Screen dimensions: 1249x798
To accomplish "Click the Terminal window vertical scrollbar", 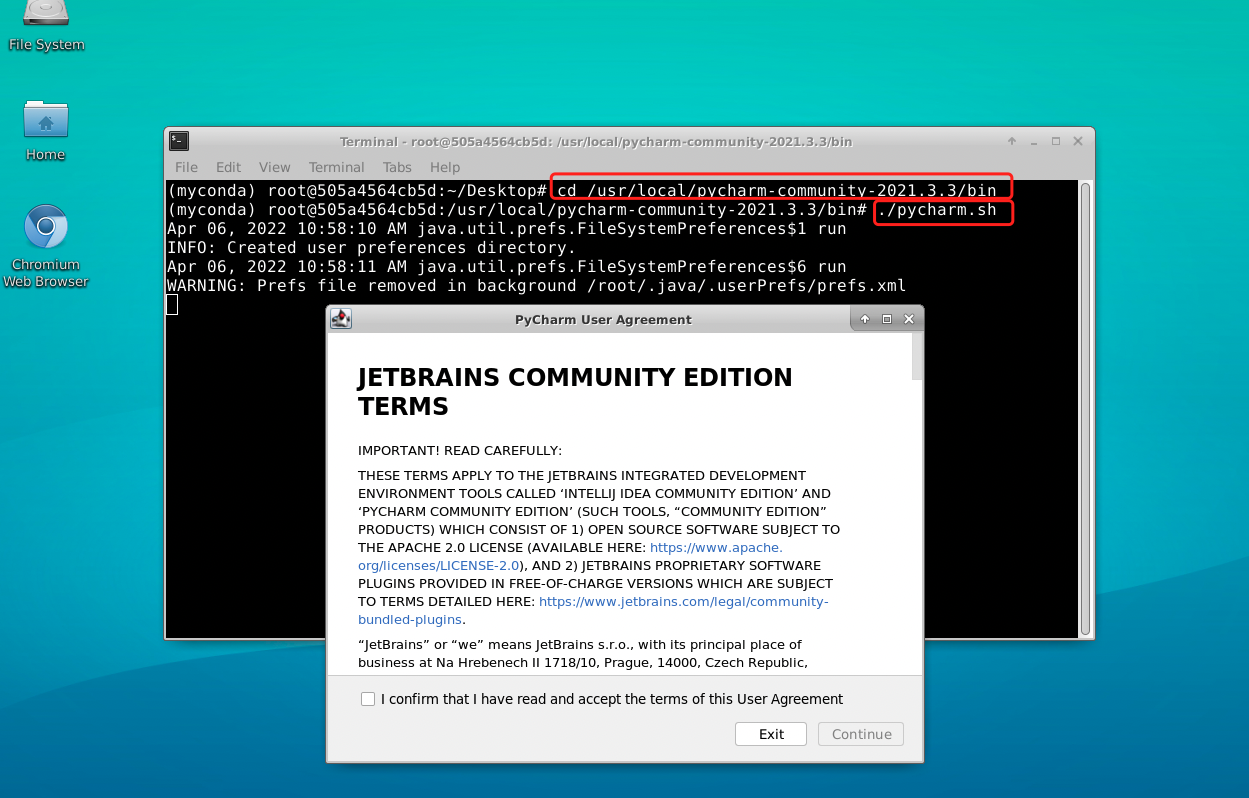I will [1085, 408].
